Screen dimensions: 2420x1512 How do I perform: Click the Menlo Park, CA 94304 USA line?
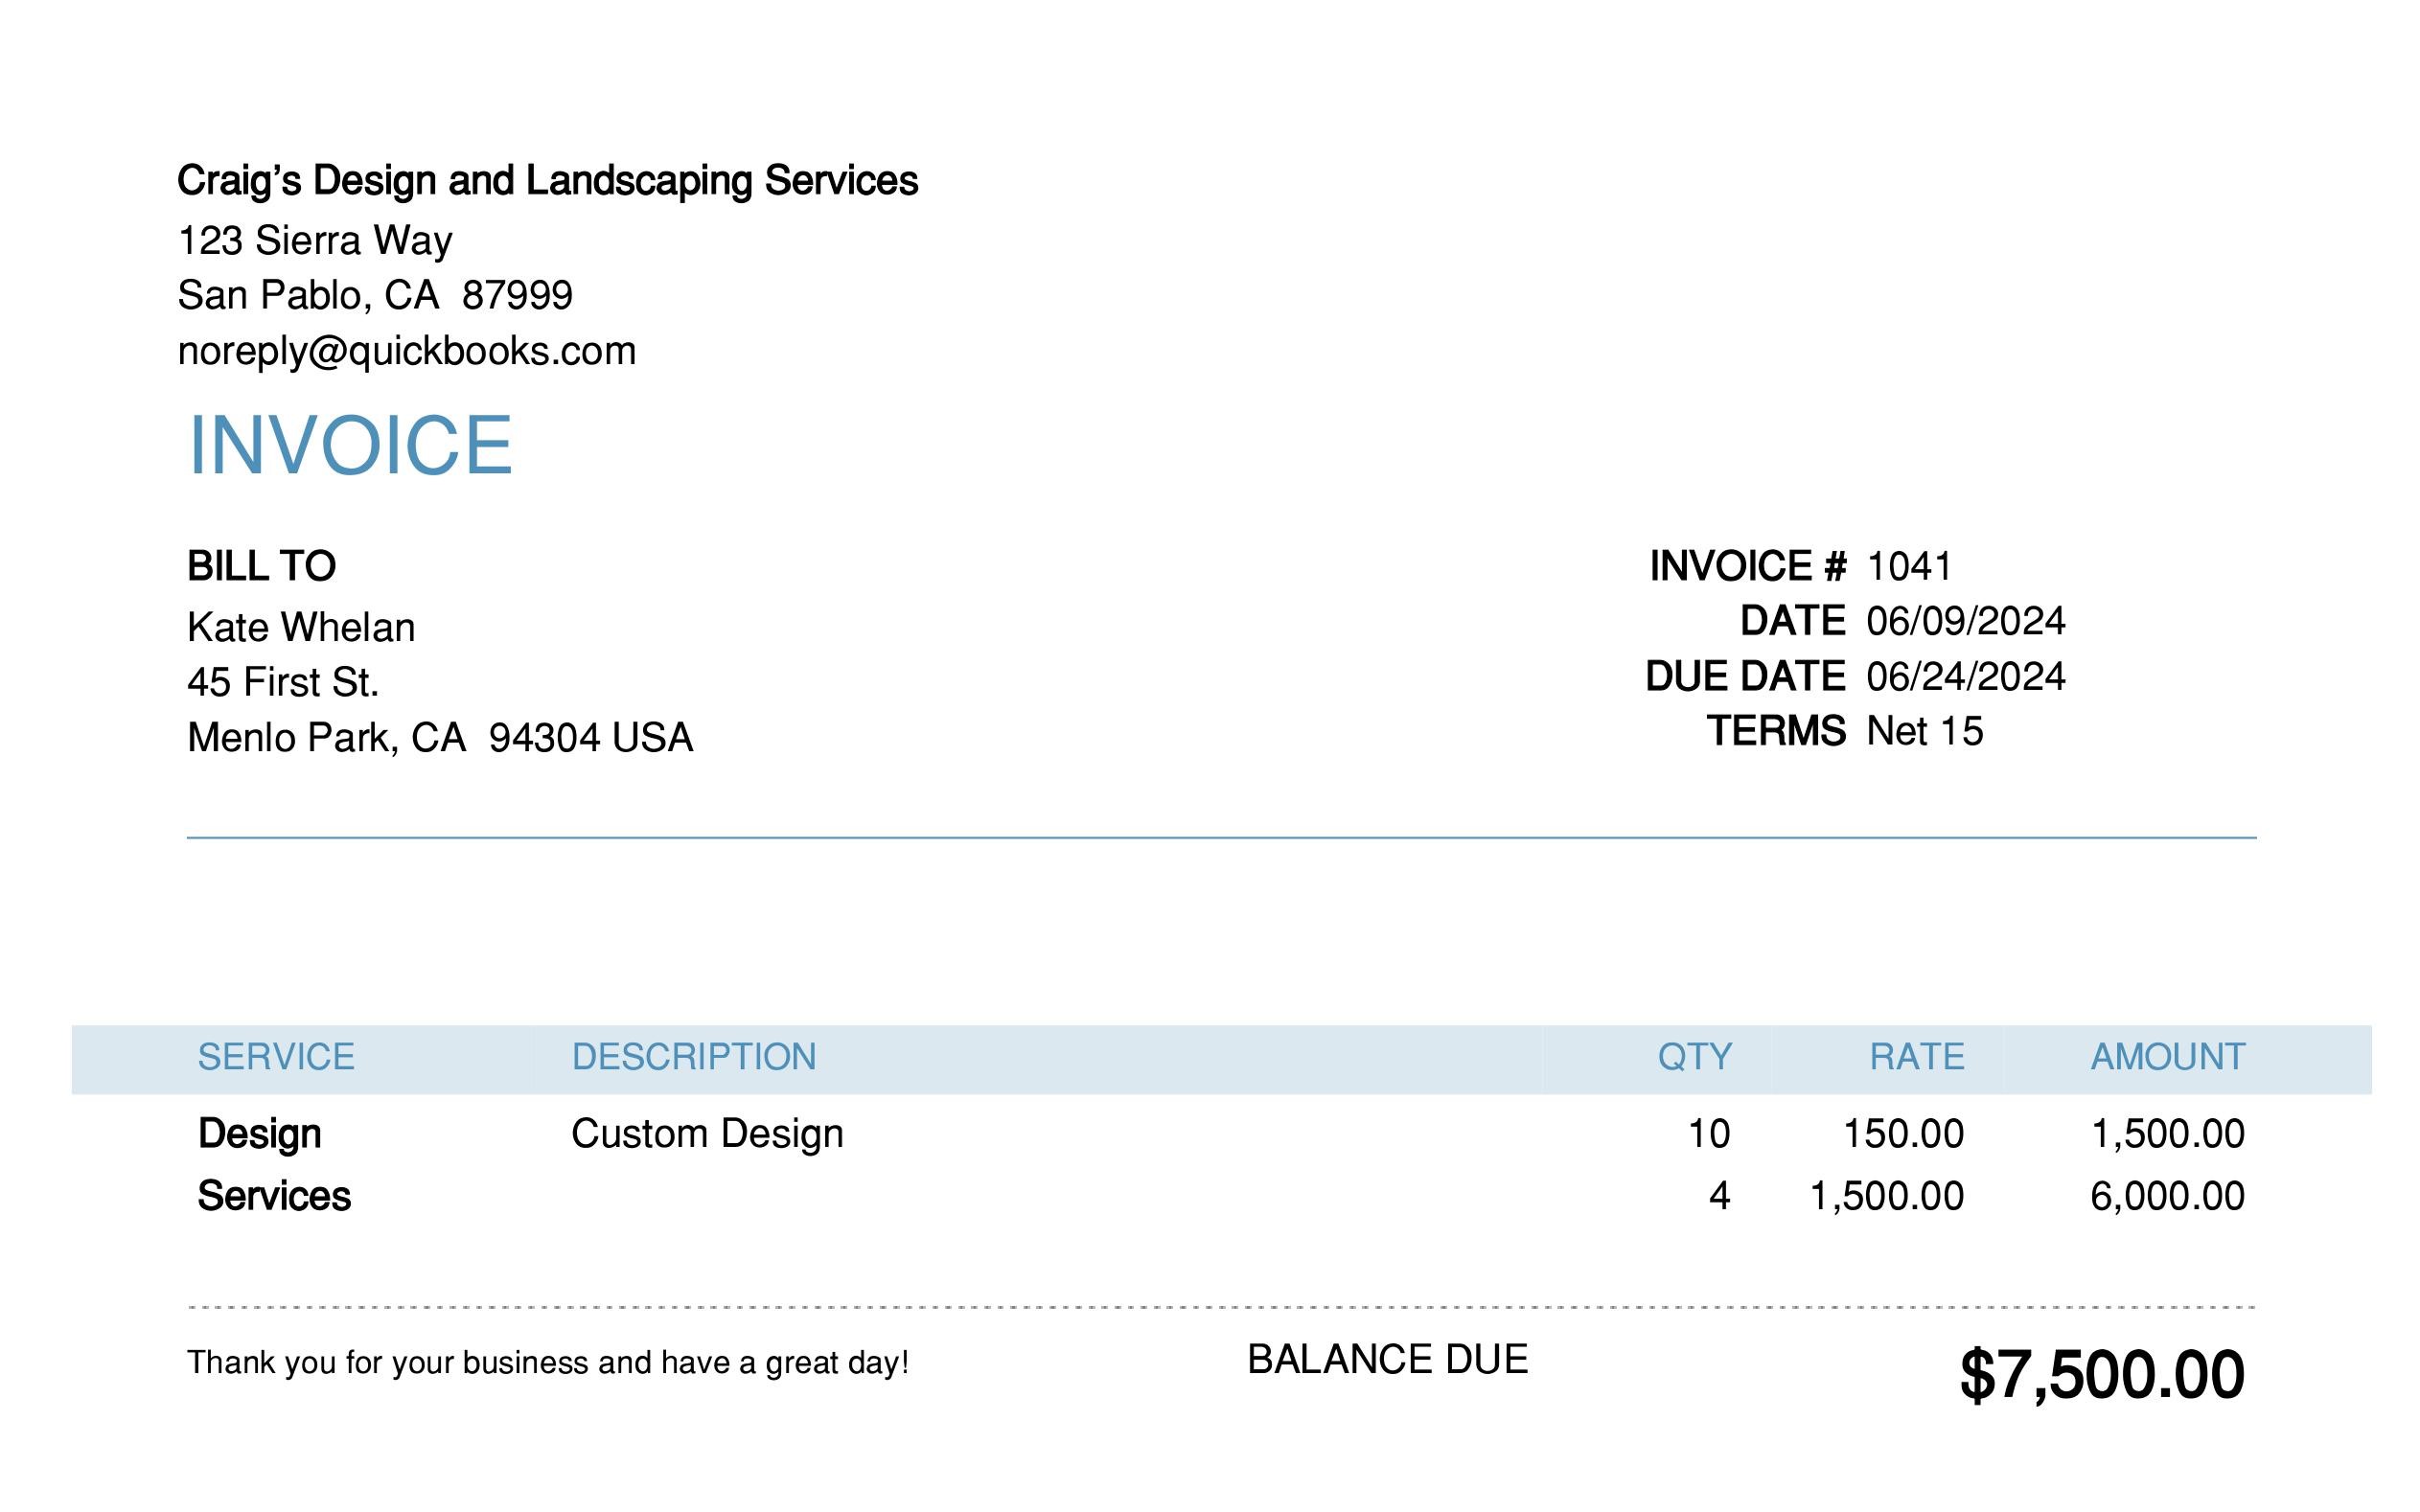tap(440, 738)
